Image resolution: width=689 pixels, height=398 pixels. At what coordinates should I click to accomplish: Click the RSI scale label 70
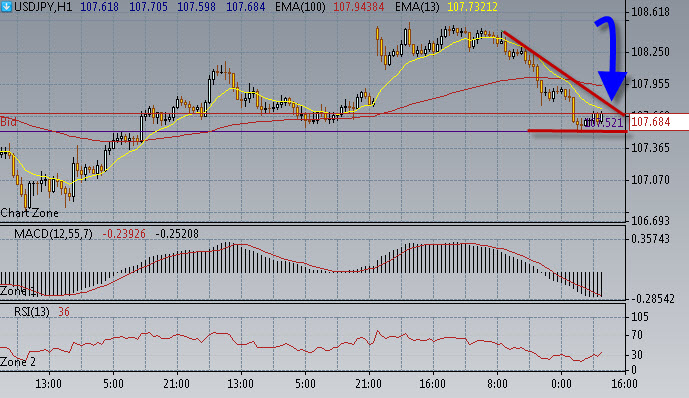click(x=637, y=335)
